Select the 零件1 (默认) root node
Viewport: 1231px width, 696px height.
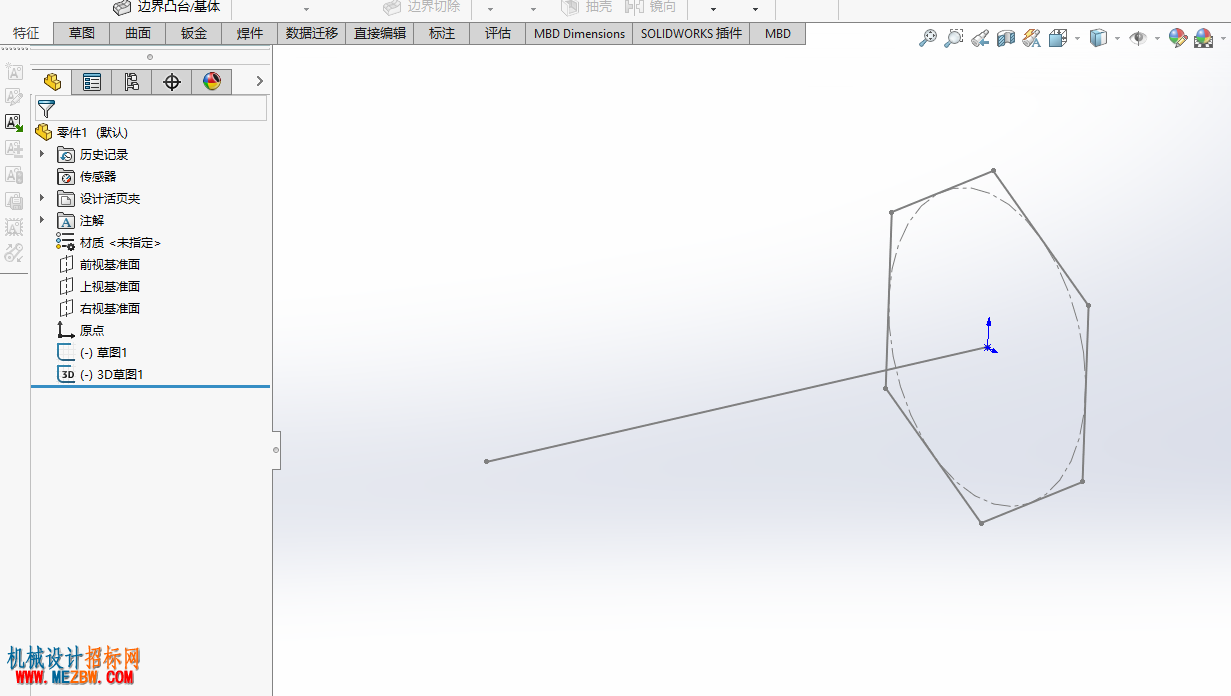pyautogui.click(x=82, y=132)
